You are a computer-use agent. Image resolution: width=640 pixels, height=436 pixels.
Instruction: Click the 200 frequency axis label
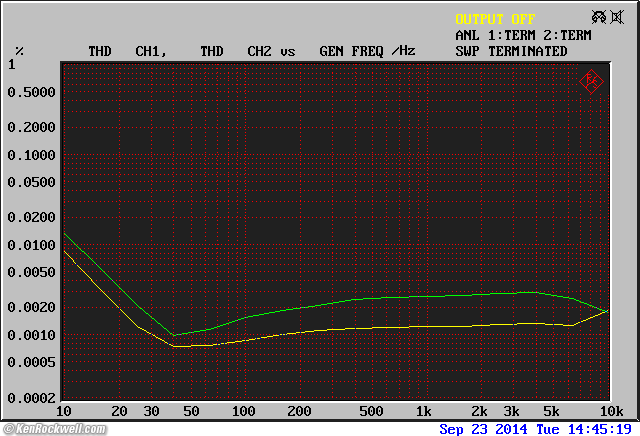(x=299, y=411)
